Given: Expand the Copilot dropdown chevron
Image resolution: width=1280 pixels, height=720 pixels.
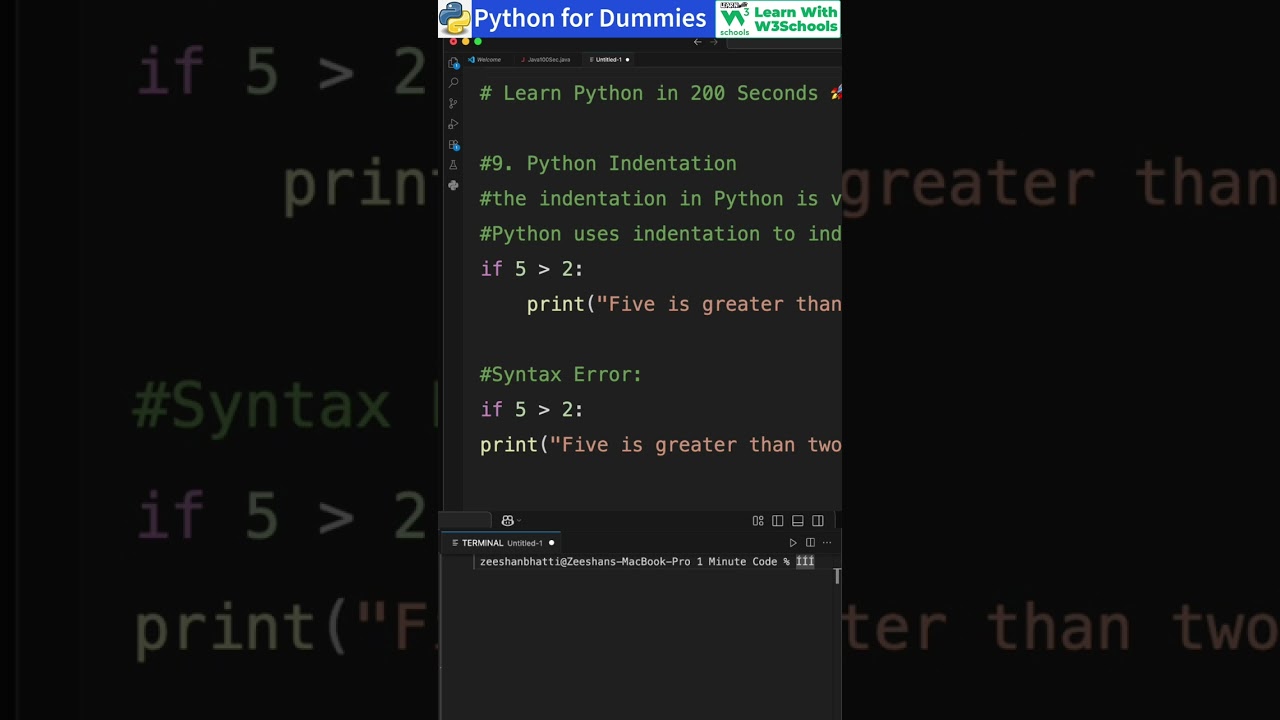Looking at the screenshot, I should tap(519, 521).
